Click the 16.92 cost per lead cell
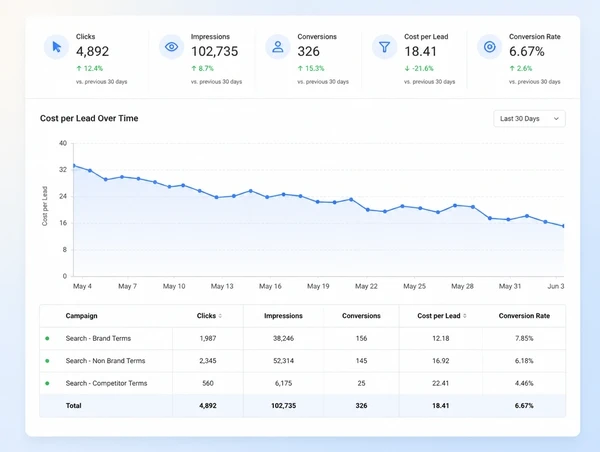The width and height of the screenshot is (600, 452). click(440, 361)
